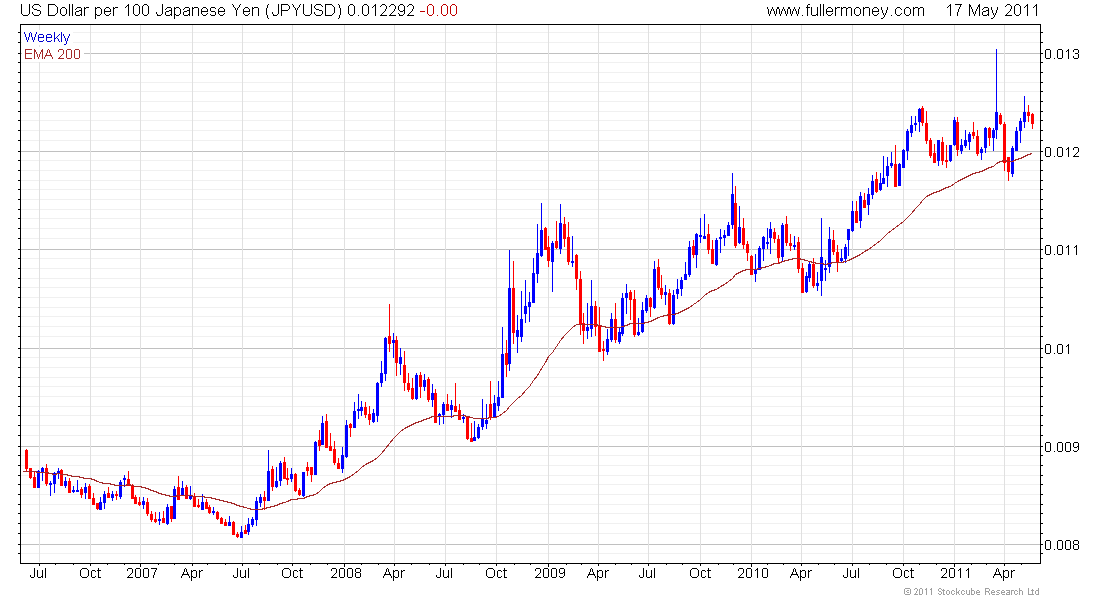
Task: Click the price value 0.012292
Action: click(x=380, y=11)
